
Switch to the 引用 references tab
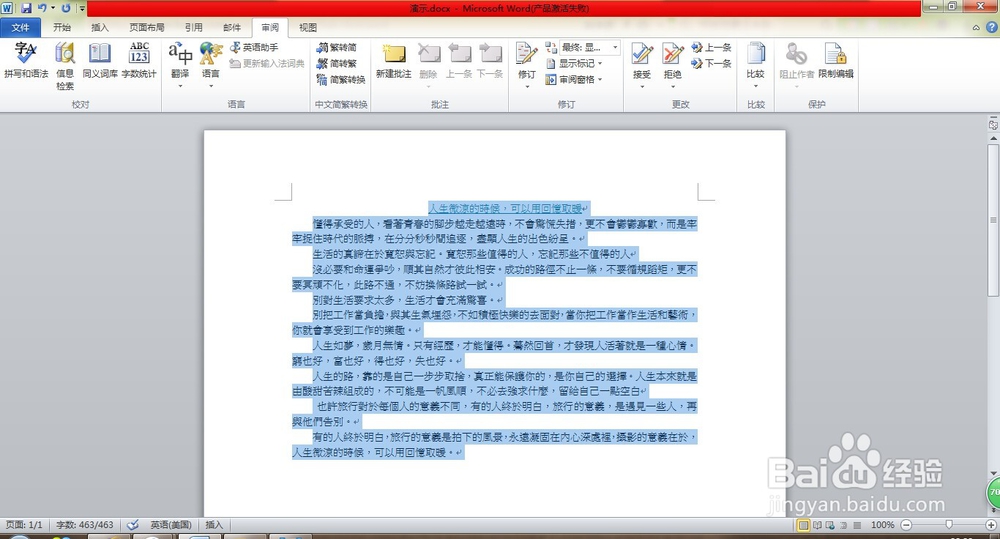(194, 27)
